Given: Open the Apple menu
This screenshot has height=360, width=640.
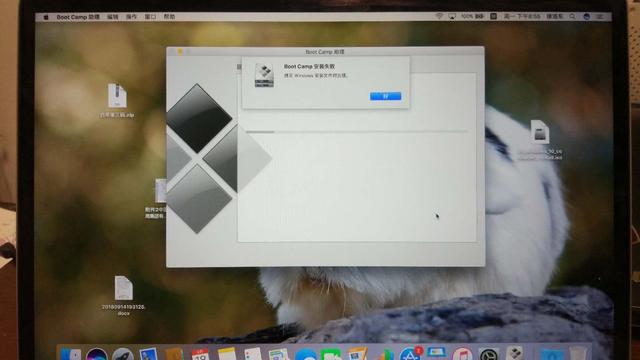Looking at the screenshot, I should (x=46, y=17).
